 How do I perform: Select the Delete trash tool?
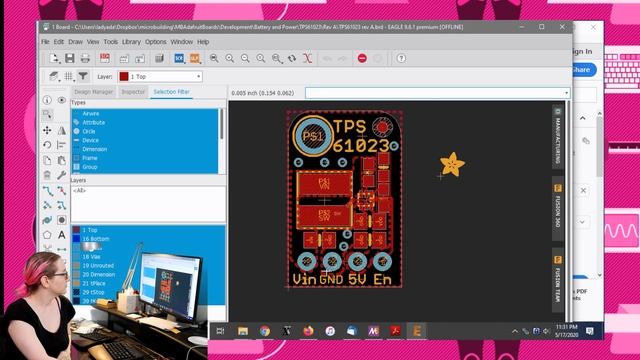coord(47,175)
